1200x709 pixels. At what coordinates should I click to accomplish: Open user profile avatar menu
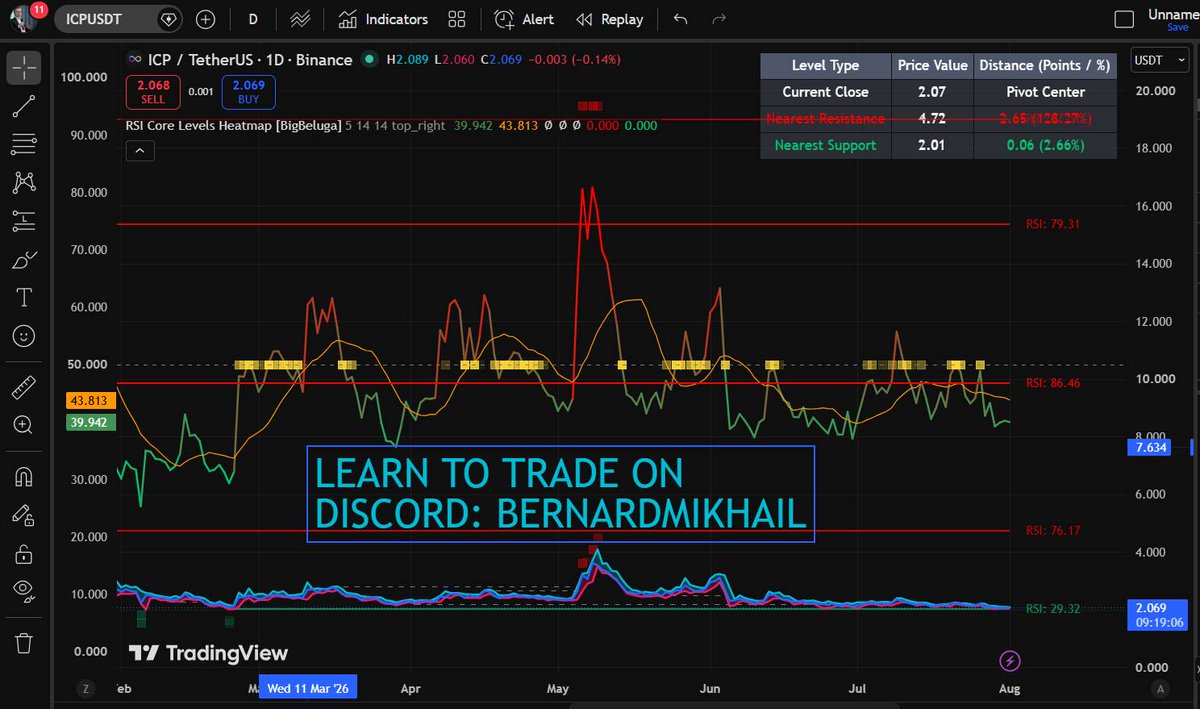[24, 17]
